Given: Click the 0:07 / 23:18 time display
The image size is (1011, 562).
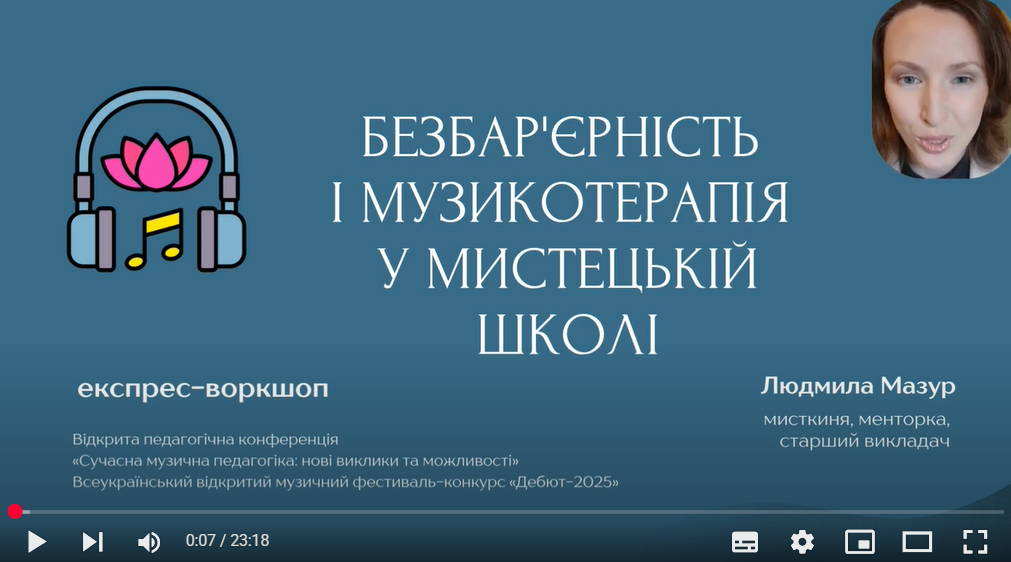Looking at the screenshot, I should tap(227, 541).
